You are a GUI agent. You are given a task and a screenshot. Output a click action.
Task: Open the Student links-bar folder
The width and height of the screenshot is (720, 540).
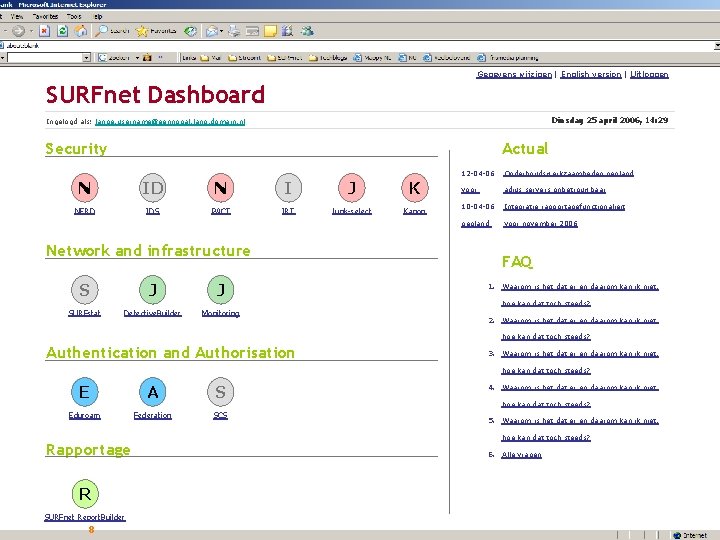[245, 58]
